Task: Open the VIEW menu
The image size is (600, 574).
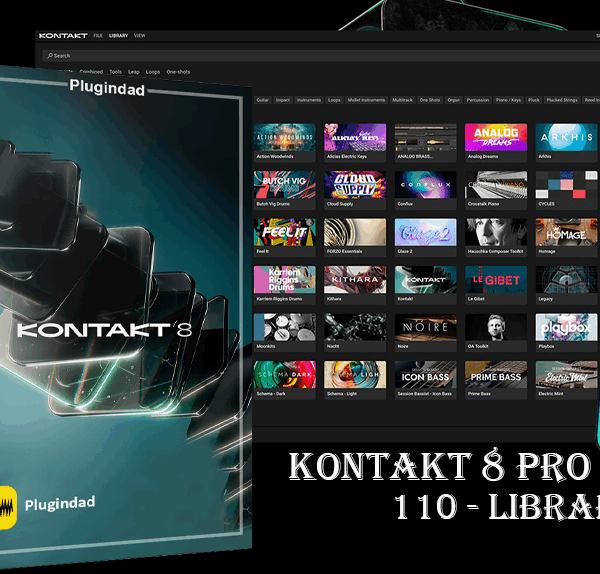Action: (140, 36)
